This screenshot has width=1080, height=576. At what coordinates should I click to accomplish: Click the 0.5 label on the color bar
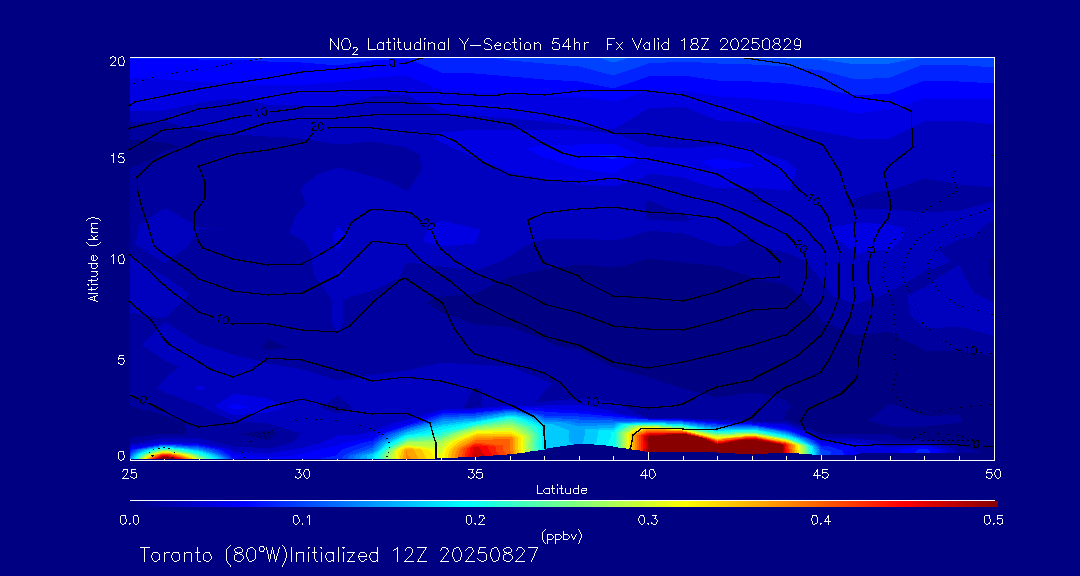(994, 520)
